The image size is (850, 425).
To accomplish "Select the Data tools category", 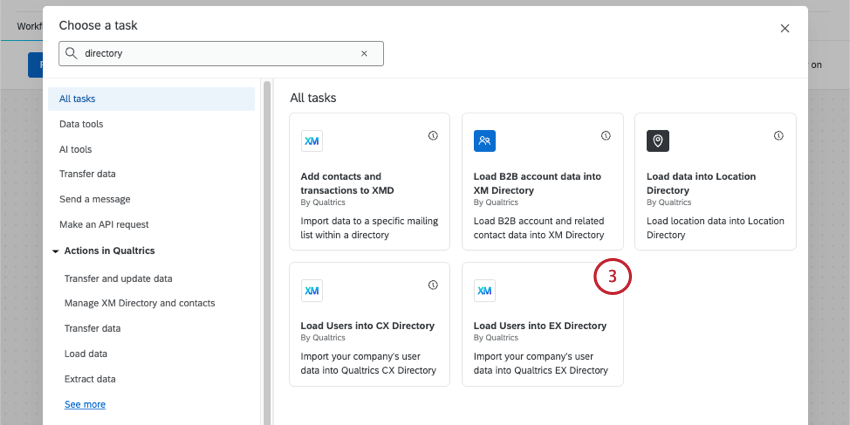I will (81, 124).
